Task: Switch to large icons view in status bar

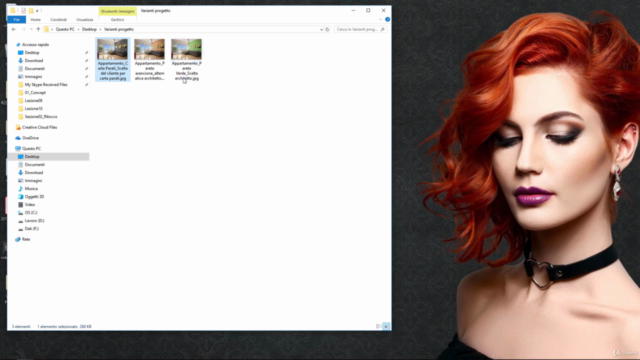Action: pos(386,326)
